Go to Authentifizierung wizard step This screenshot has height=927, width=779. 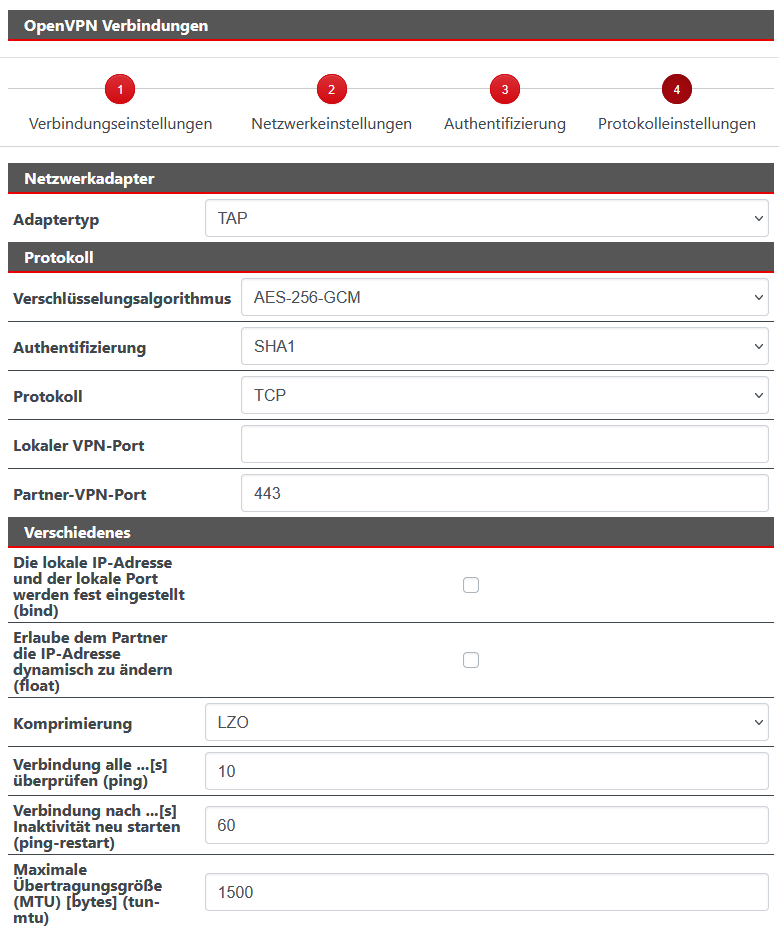coord(505,124)
